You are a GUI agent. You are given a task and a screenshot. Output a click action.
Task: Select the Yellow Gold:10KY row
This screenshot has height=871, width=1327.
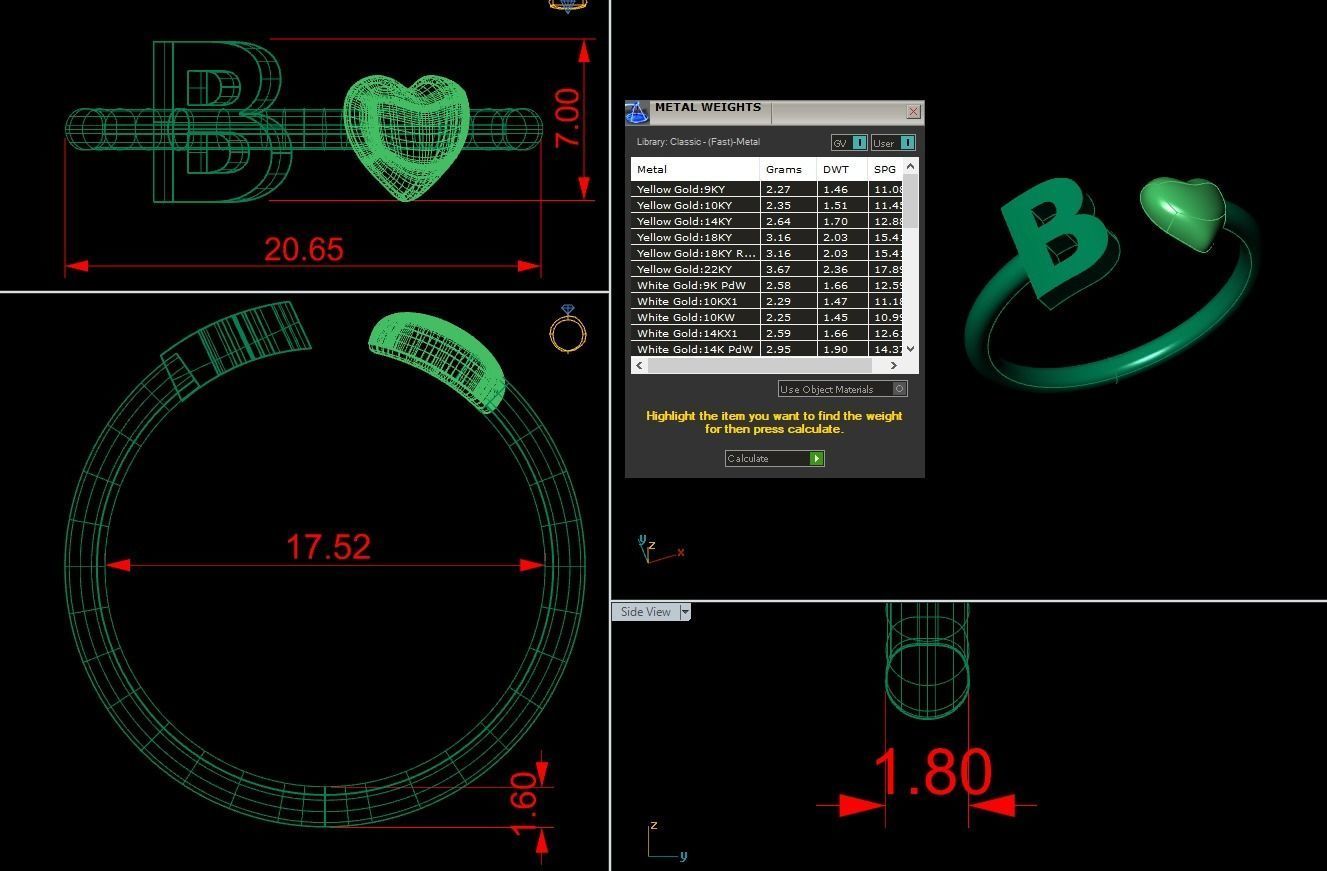point(767,205)
